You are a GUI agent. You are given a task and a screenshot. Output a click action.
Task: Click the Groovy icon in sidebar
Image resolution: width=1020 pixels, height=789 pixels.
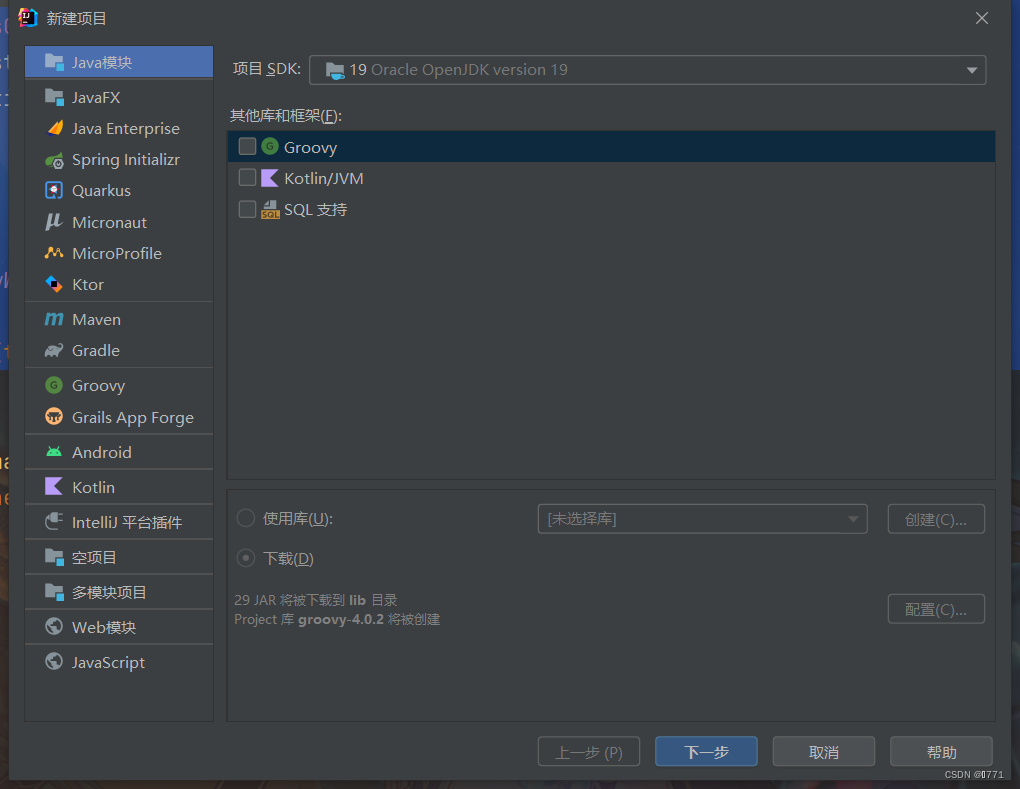pos(54,385)
